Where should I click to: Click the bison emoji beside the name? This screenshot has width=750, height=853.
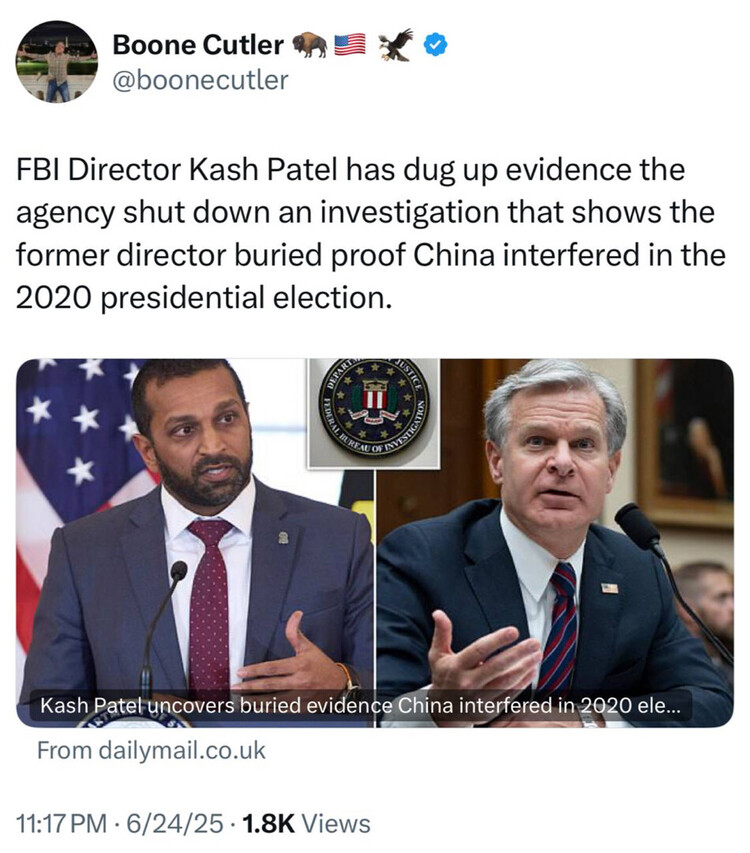(x=309, y=45)
